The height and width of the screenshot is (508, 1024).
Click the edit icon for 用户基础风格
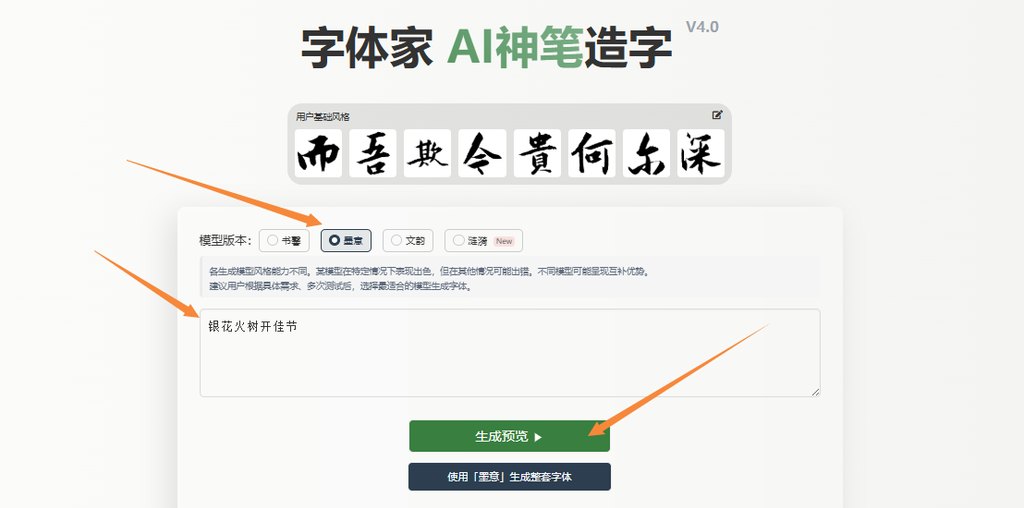click(717, 115)
